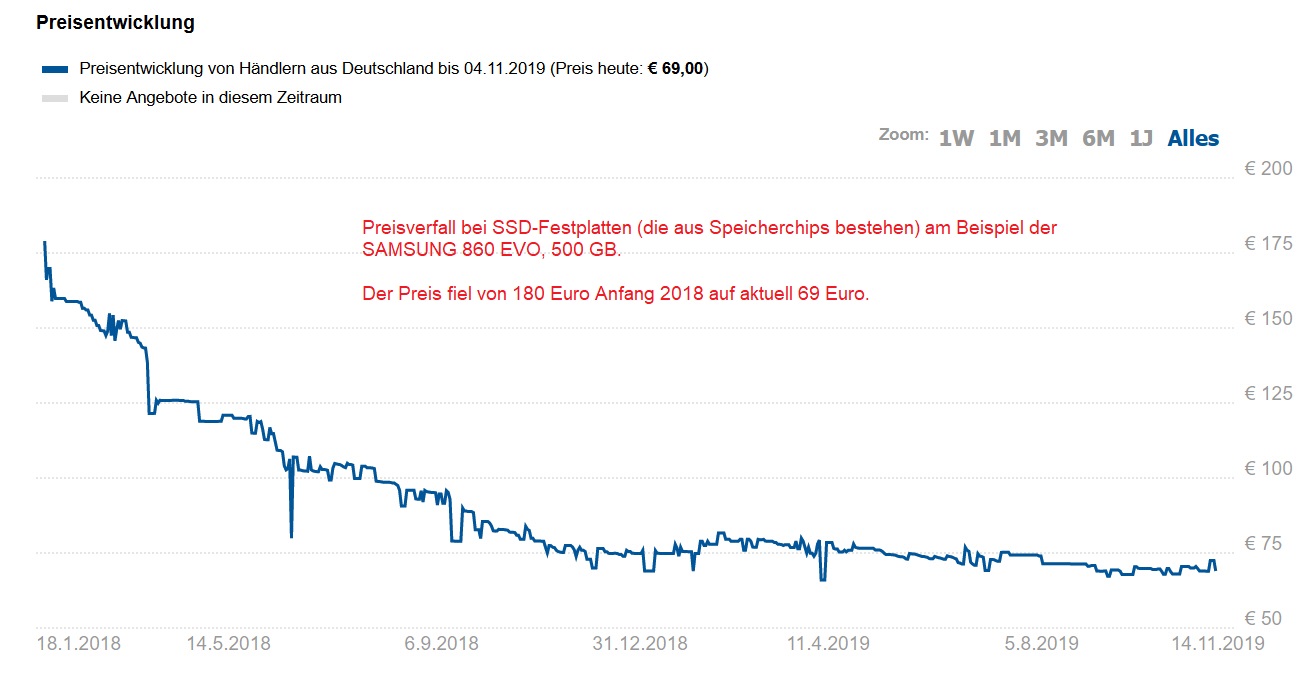Click the blue legend color swatch

coord(55,70)
